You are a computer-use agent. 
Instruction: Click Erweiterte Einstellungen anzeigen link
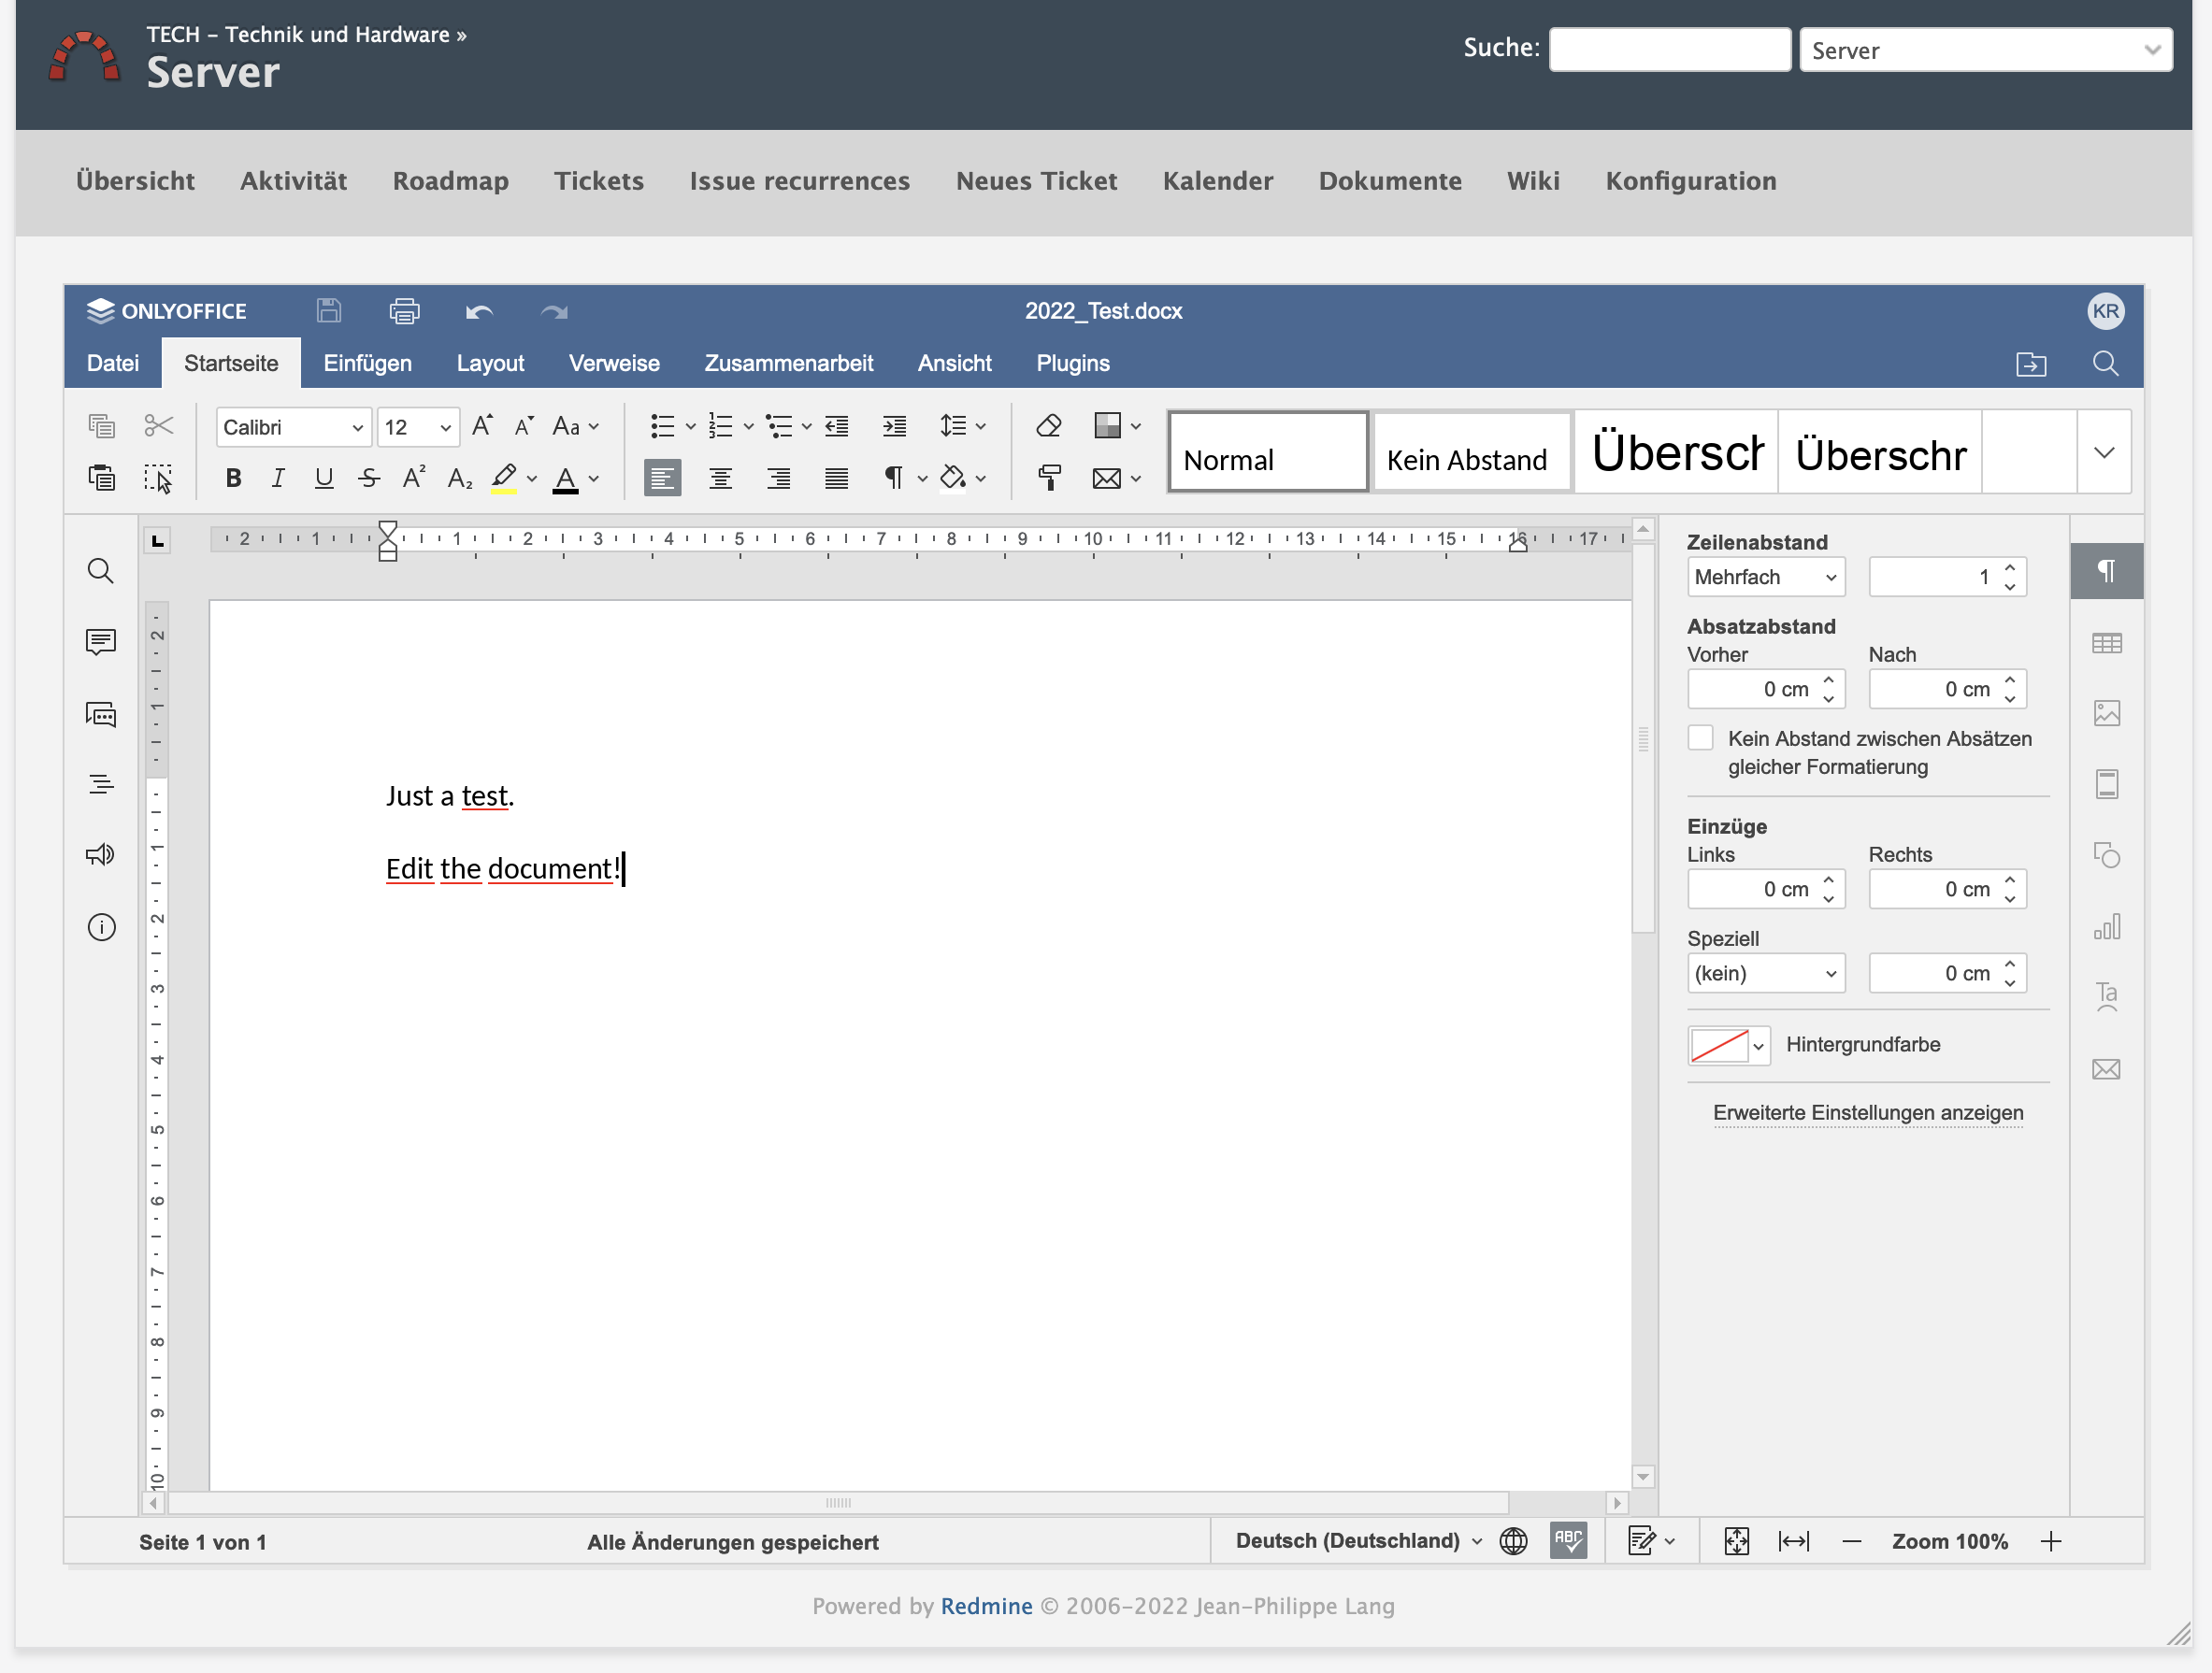click(x=1867, y=1112)
